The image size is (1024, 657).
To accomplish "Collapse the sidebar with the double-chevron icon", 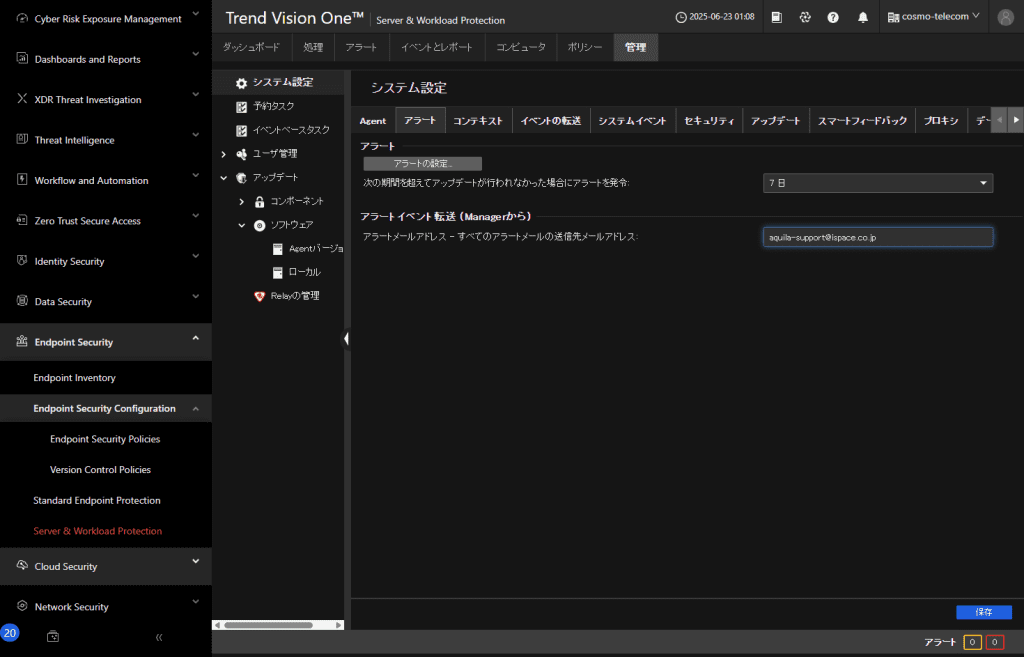I will pyautogui.click(x=159, y=637).
